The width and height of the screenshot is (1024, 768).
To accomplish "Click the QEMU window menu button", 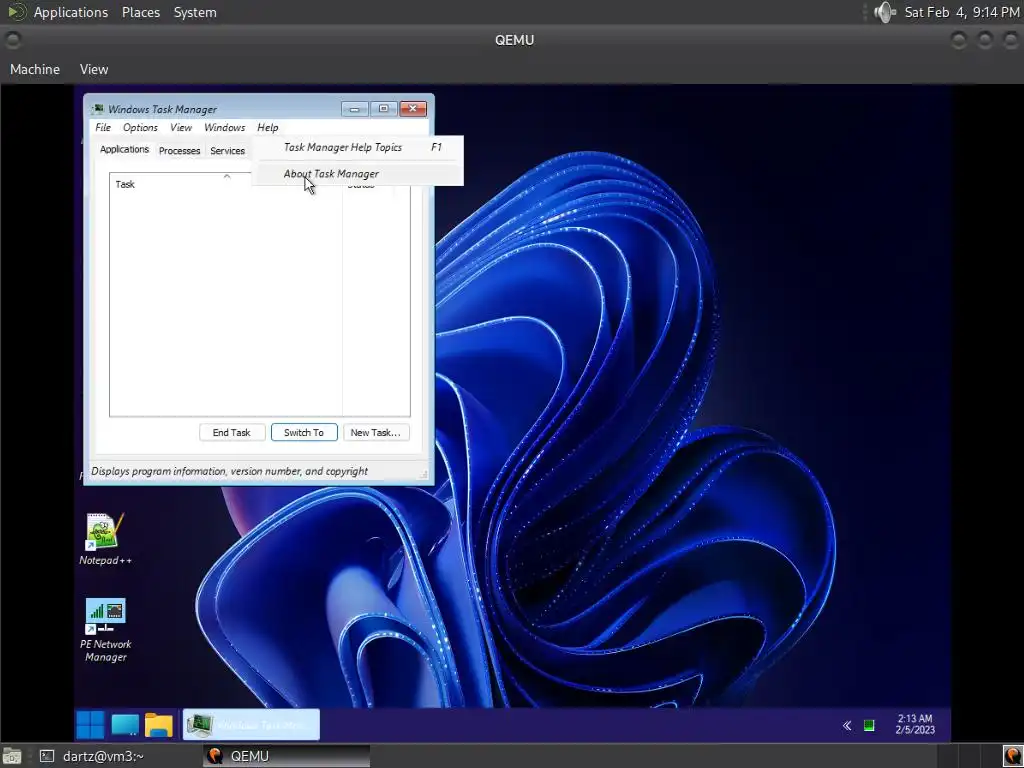I will [x=12, y=40].
